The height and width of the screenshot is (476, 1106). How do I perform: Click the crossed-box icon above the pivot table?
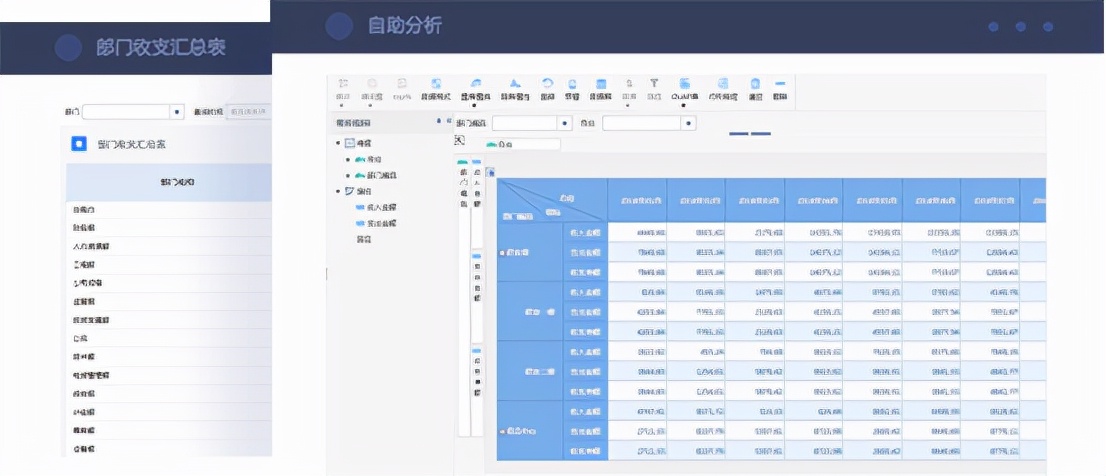coord(460,140)
